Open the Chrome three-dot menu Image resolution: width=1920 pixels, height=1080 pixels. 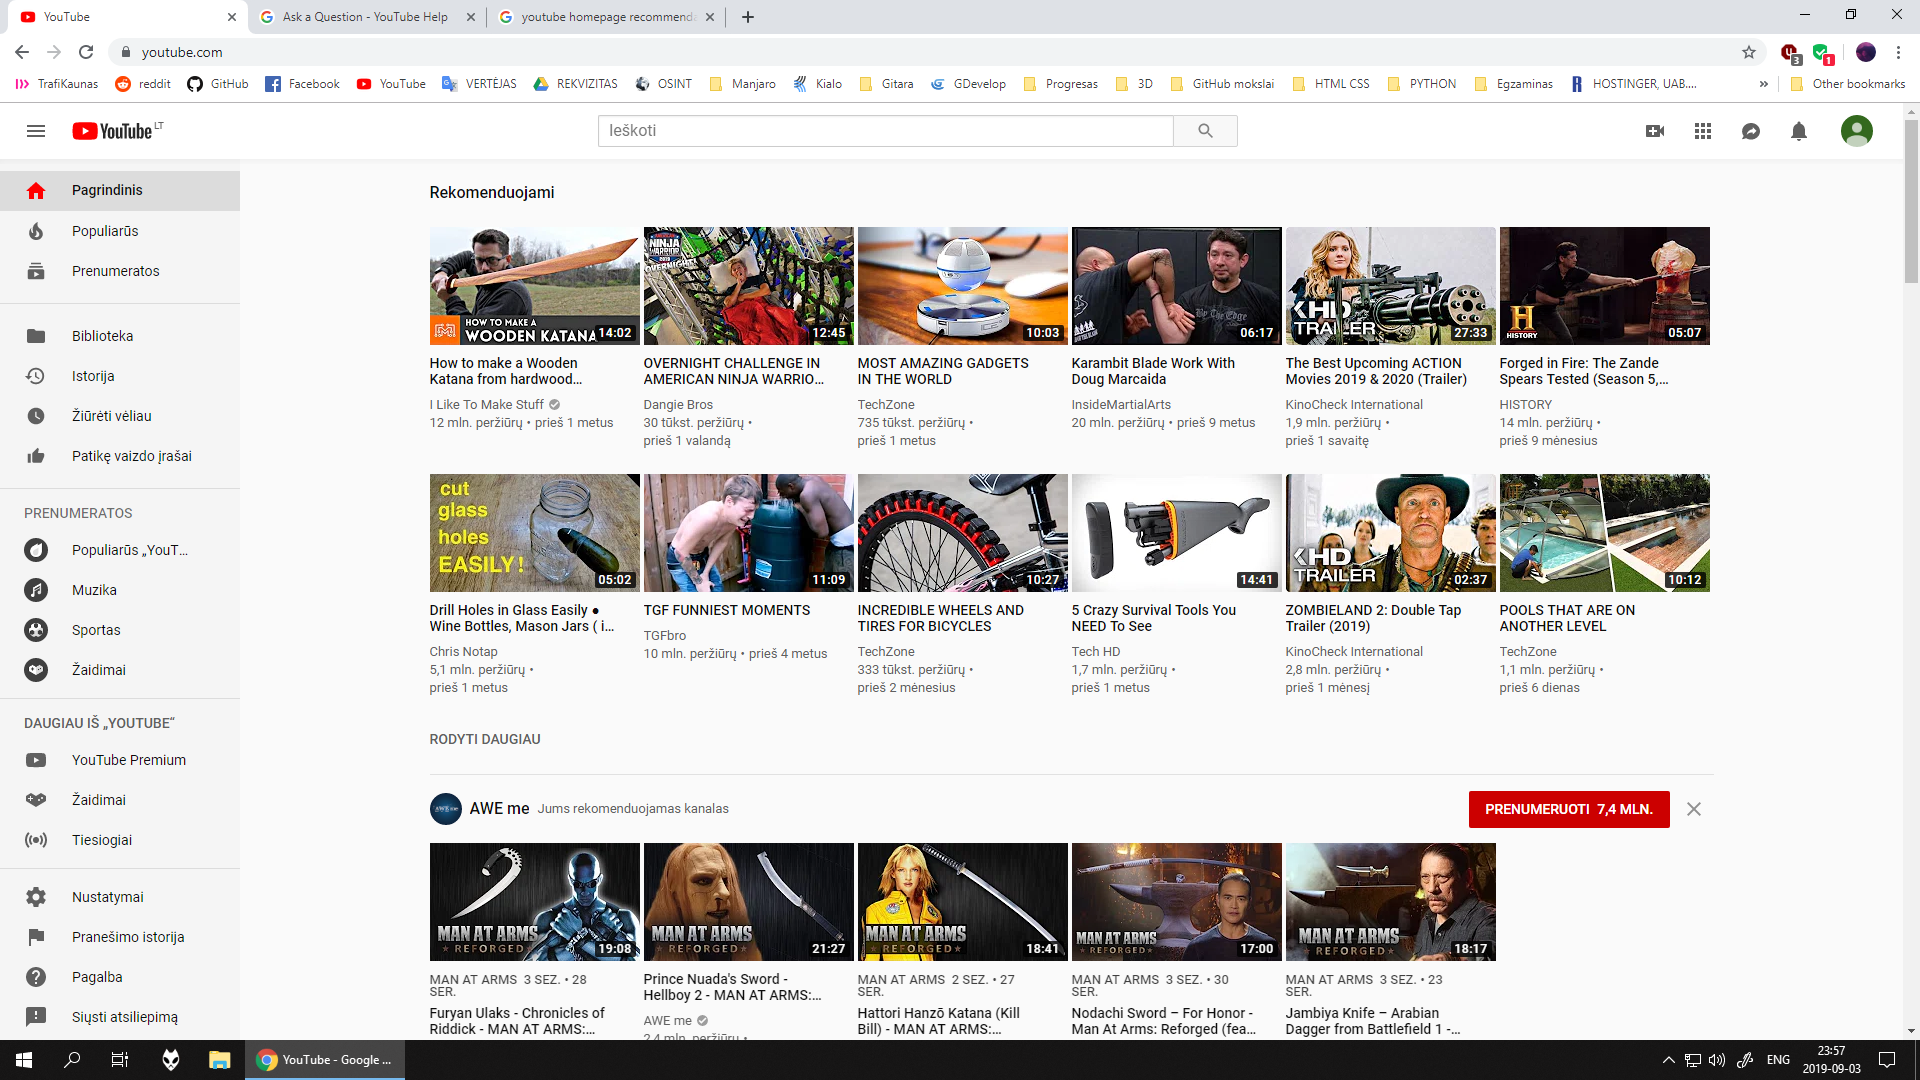(x=1898, y=52)
